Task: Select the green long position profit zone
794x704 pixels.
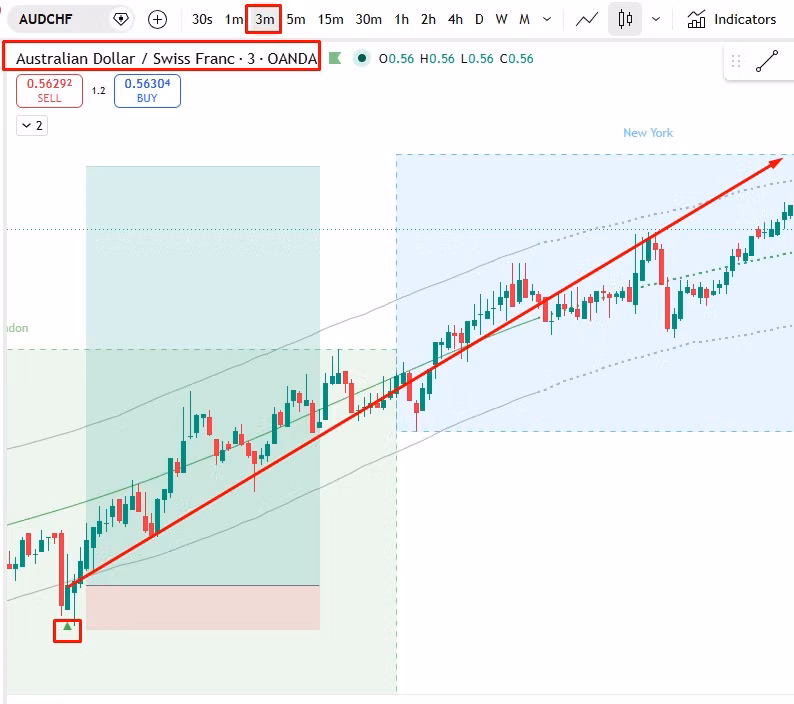Action: tap(203, 375)
